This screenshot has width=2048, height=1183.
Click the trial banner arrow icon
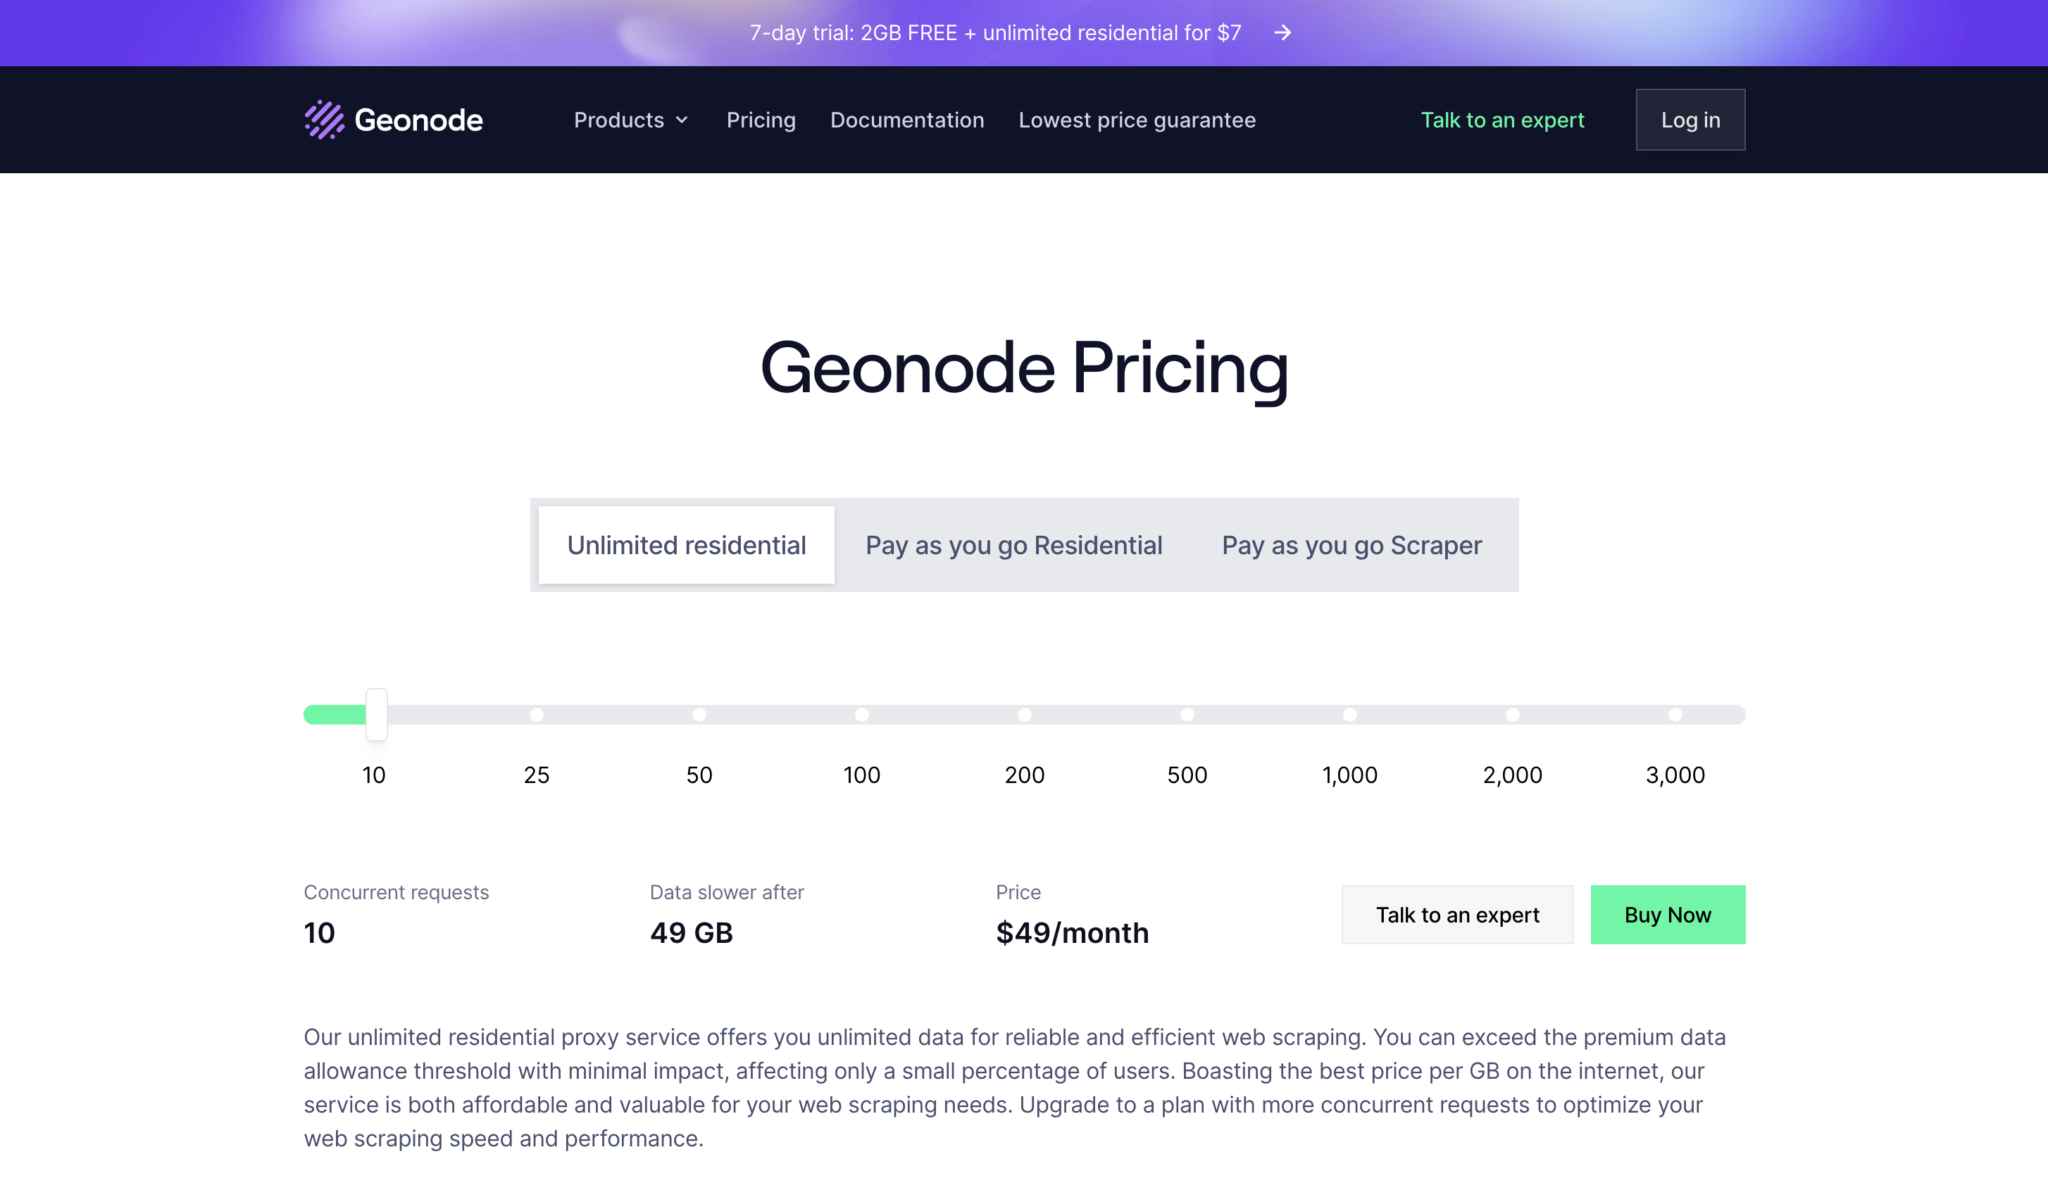click(1283, 33)
